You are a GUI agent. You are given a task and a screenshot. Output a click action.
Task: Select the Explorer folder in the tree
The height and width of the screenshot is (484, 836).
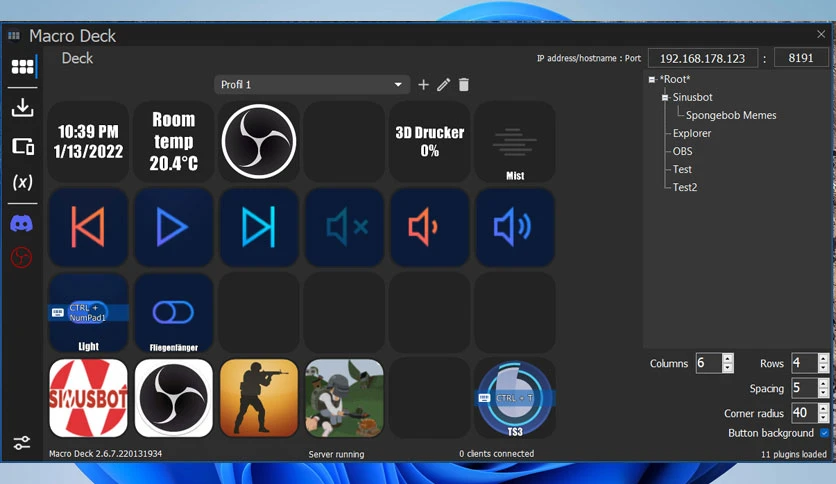tap(692, 133)
